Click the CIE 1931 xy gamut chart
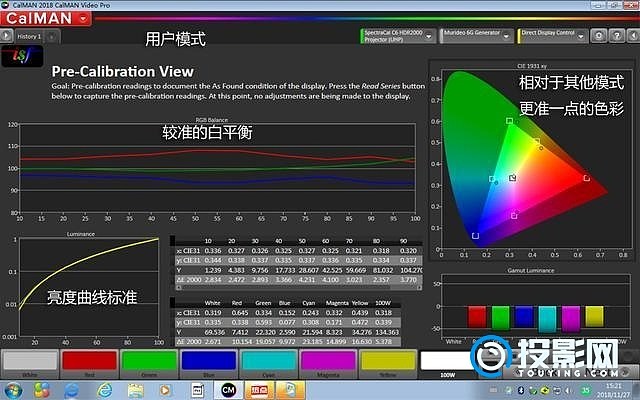The height and width of the screenshot is (400, 640). (x=536, y=158)
